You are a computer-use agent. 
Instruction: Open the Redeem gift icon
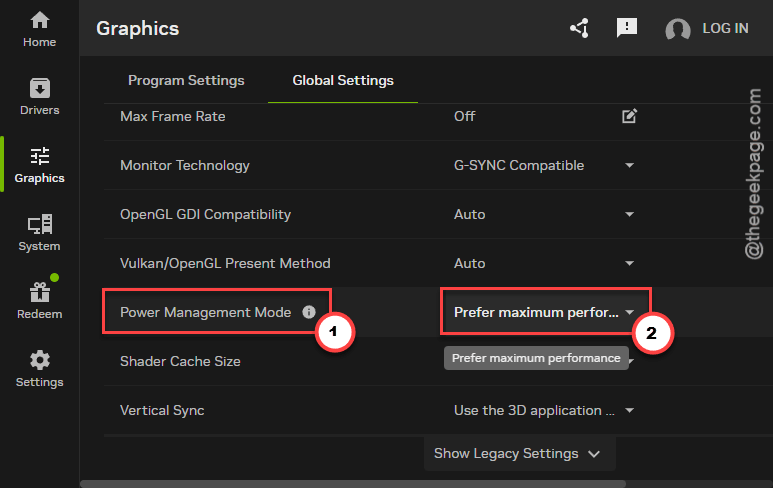click(39, 292)
